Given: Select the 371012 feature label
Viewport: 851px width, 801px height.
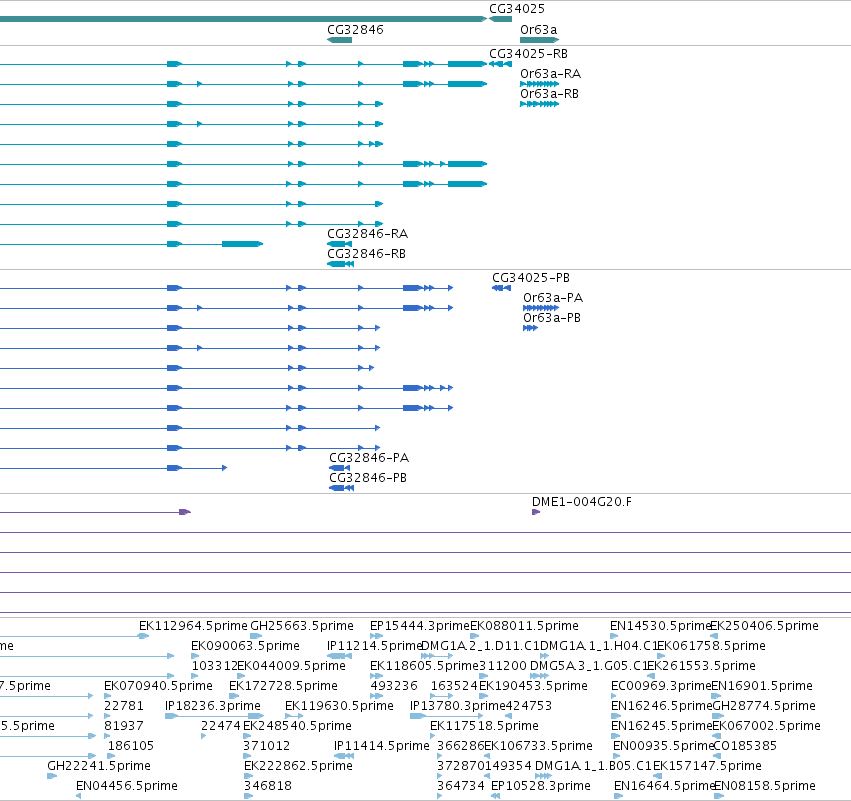Looking at the screenshot, I should (267, 746).
